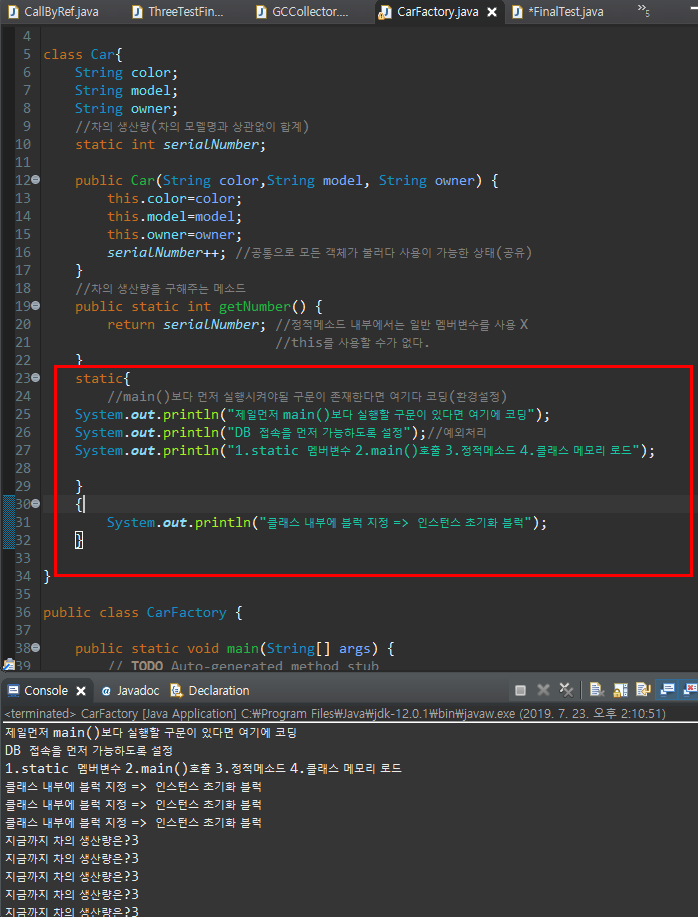
Task: Collapse the instance initializer block at line 30
Action: click(36, 504)
